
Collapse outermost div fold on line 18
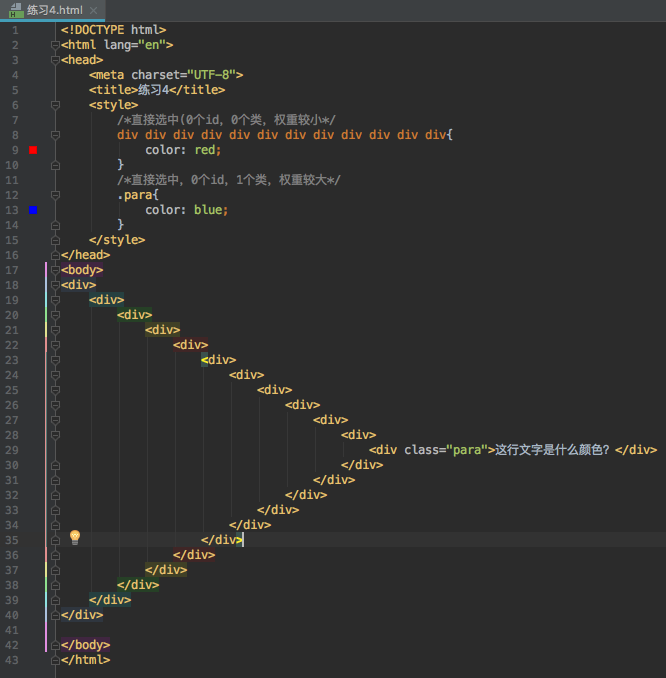click(55, 285)
